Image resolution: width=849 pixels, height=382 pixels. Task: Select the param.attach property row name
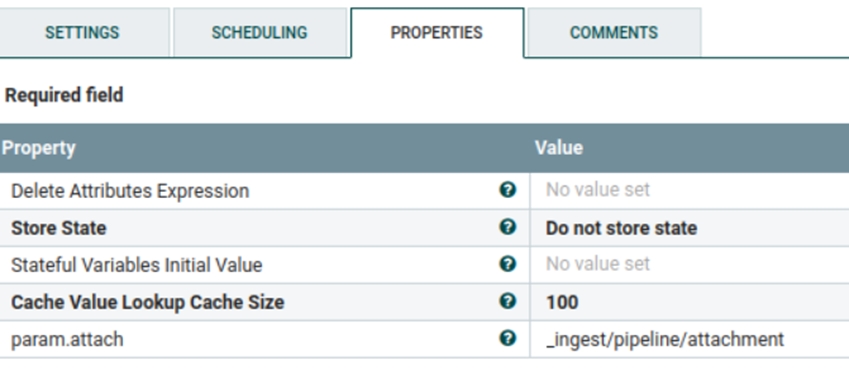point(67,340)
